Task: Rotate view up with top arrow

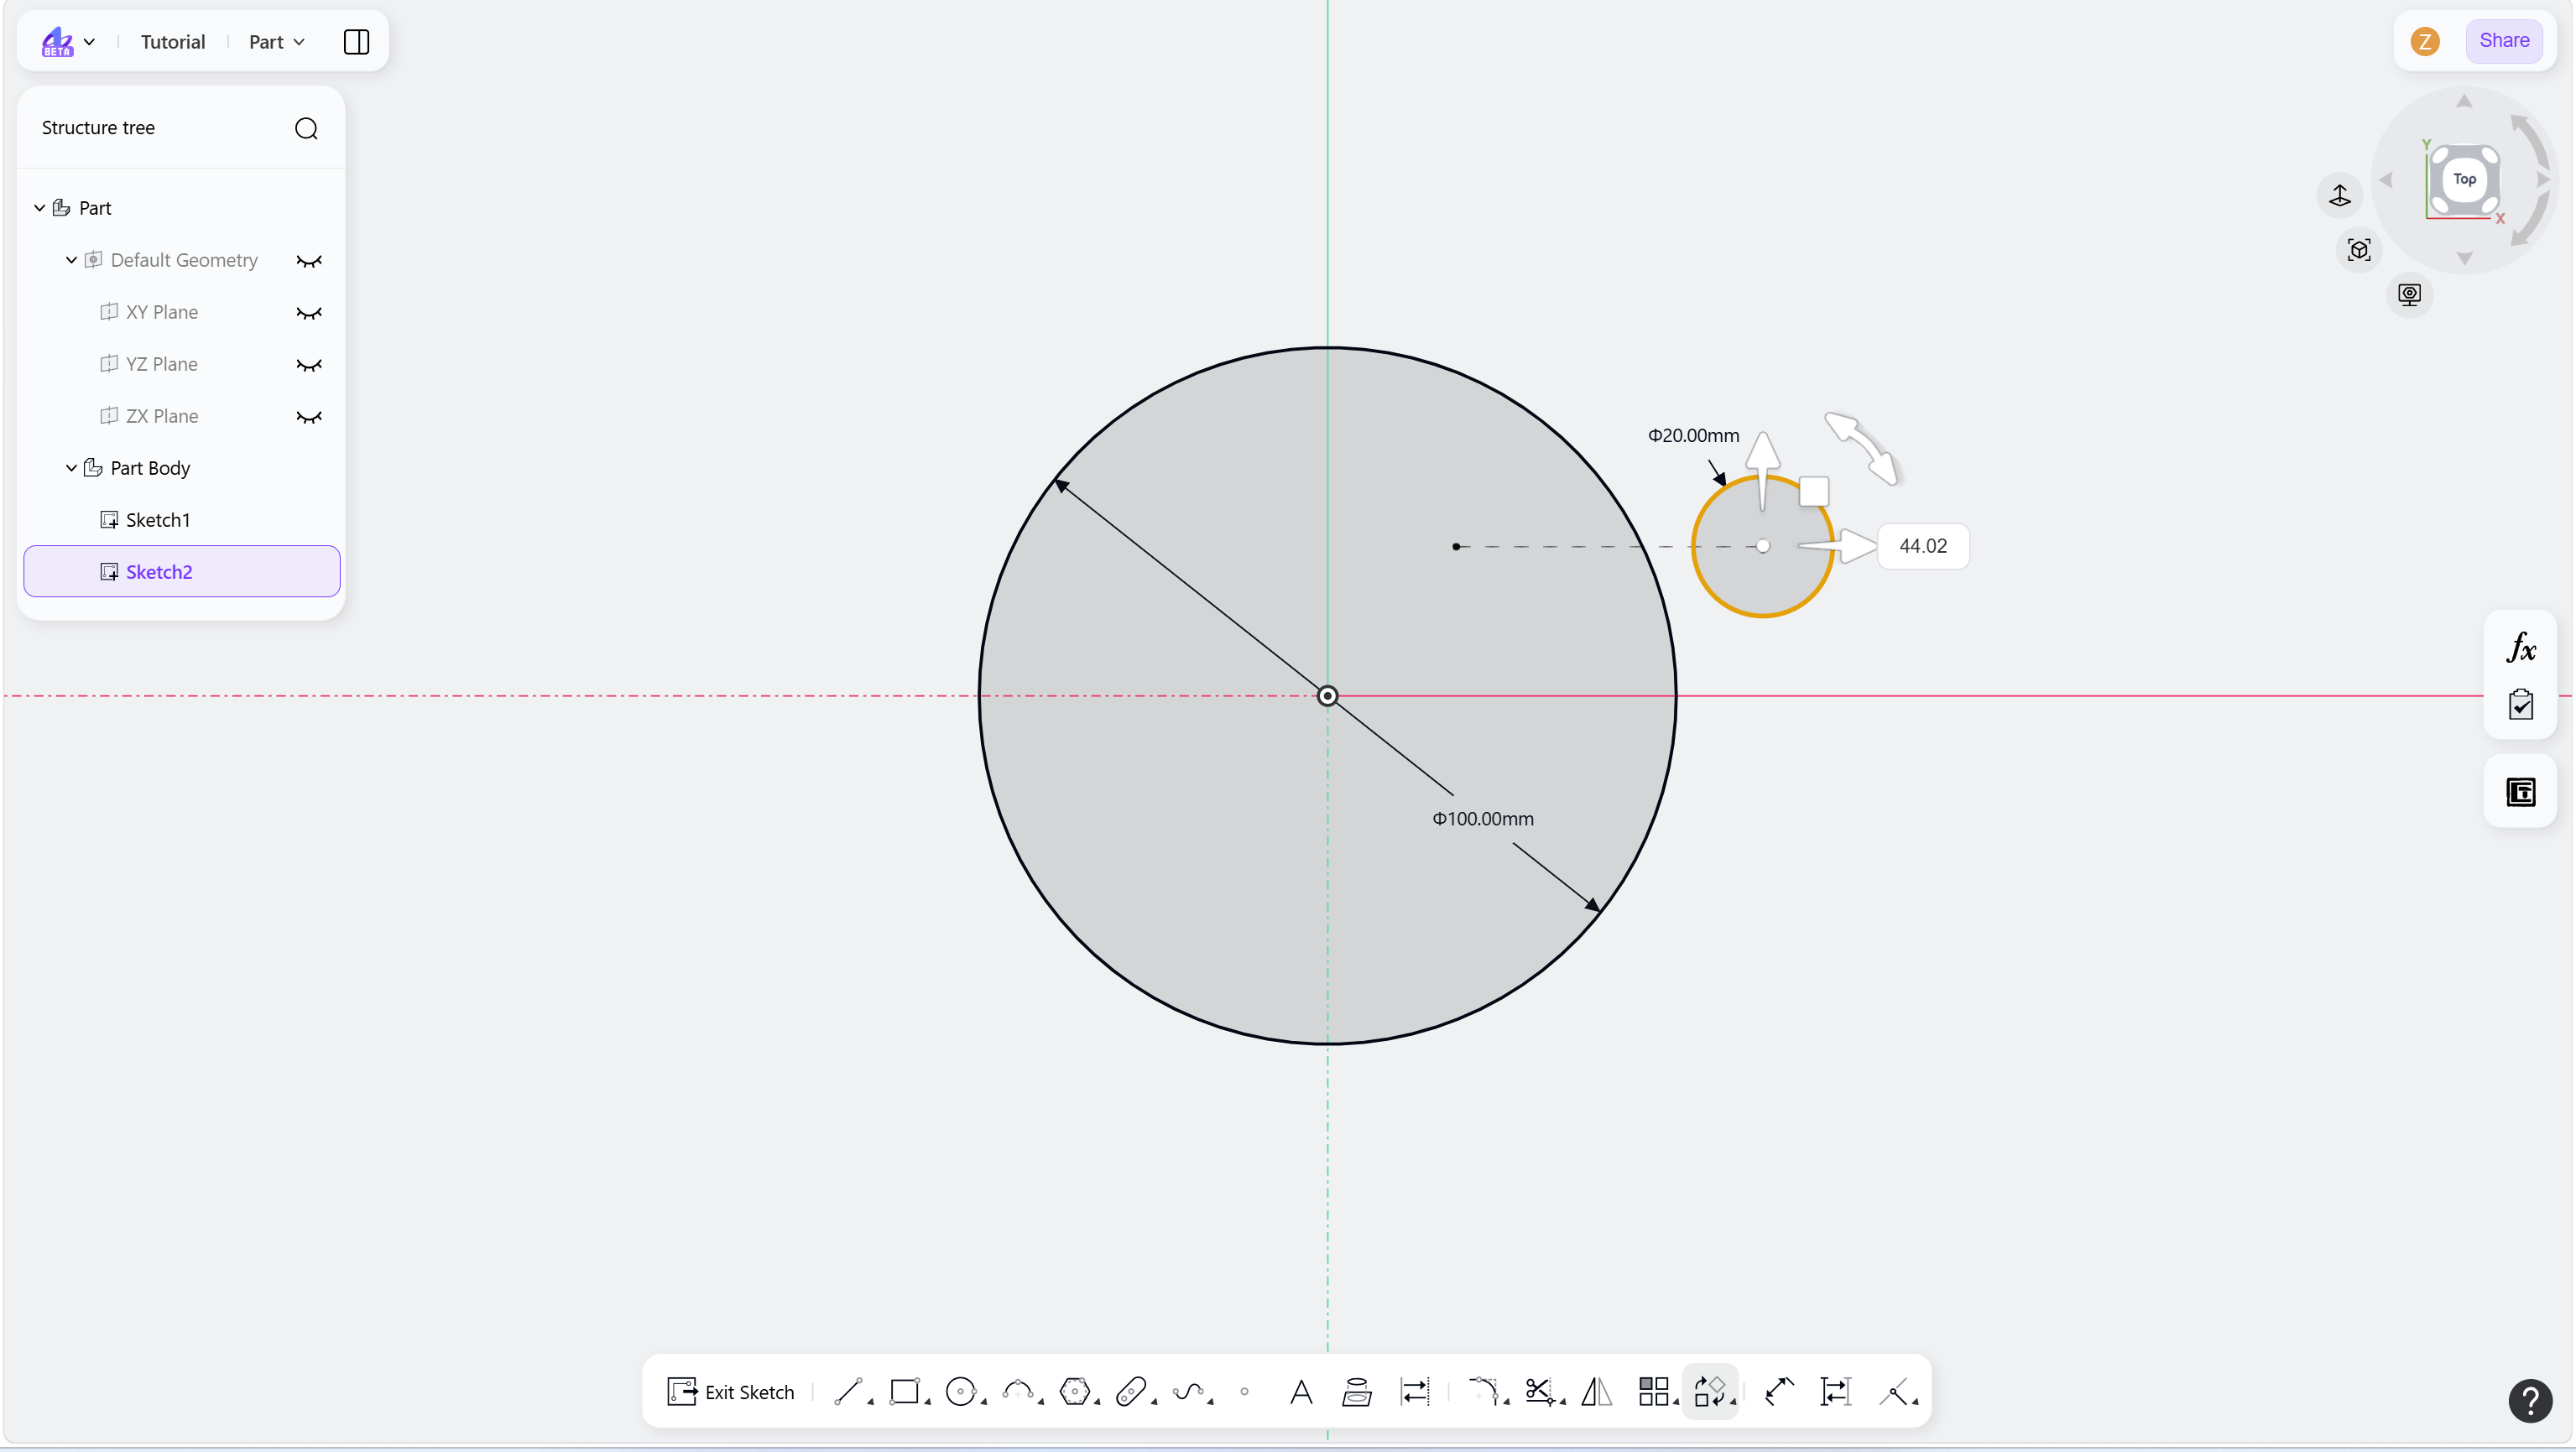Action: 2464,100
